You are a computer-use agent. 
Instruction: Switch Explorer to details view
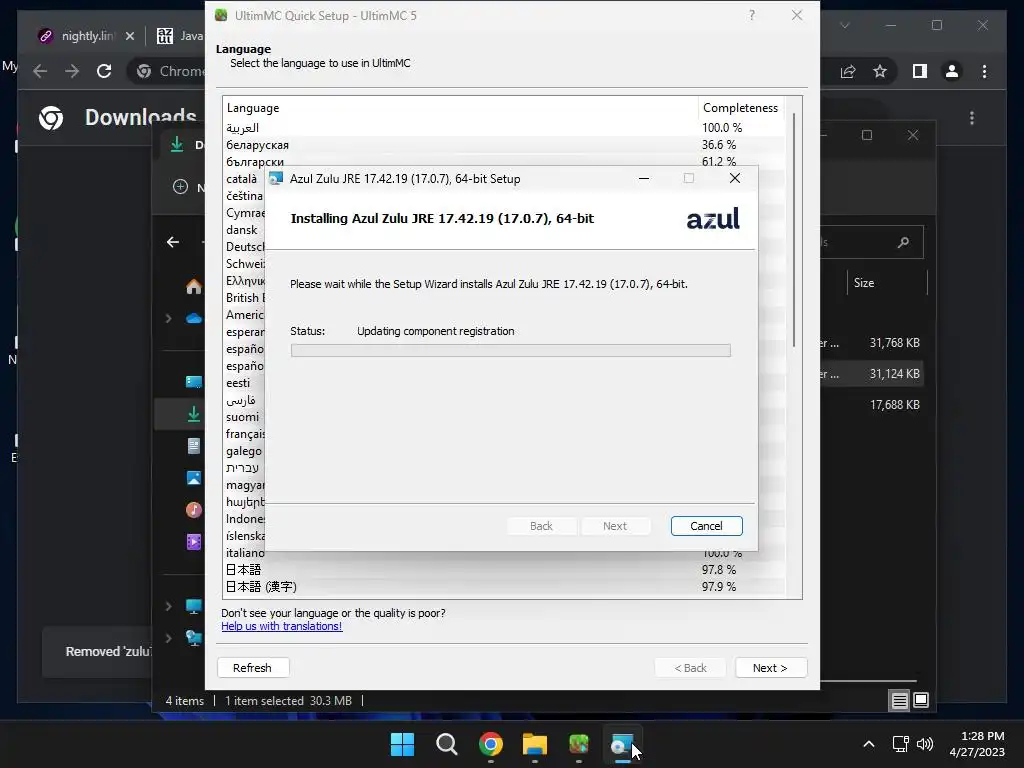coord(899,701)
